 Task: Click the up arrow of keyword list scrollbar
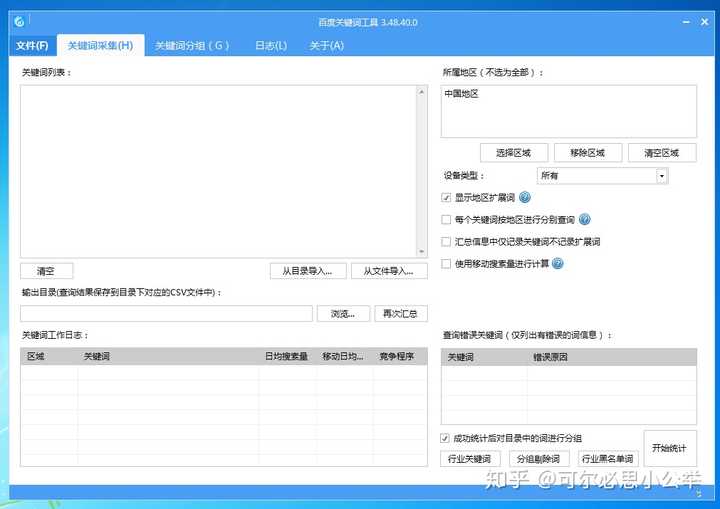point(422,92)
